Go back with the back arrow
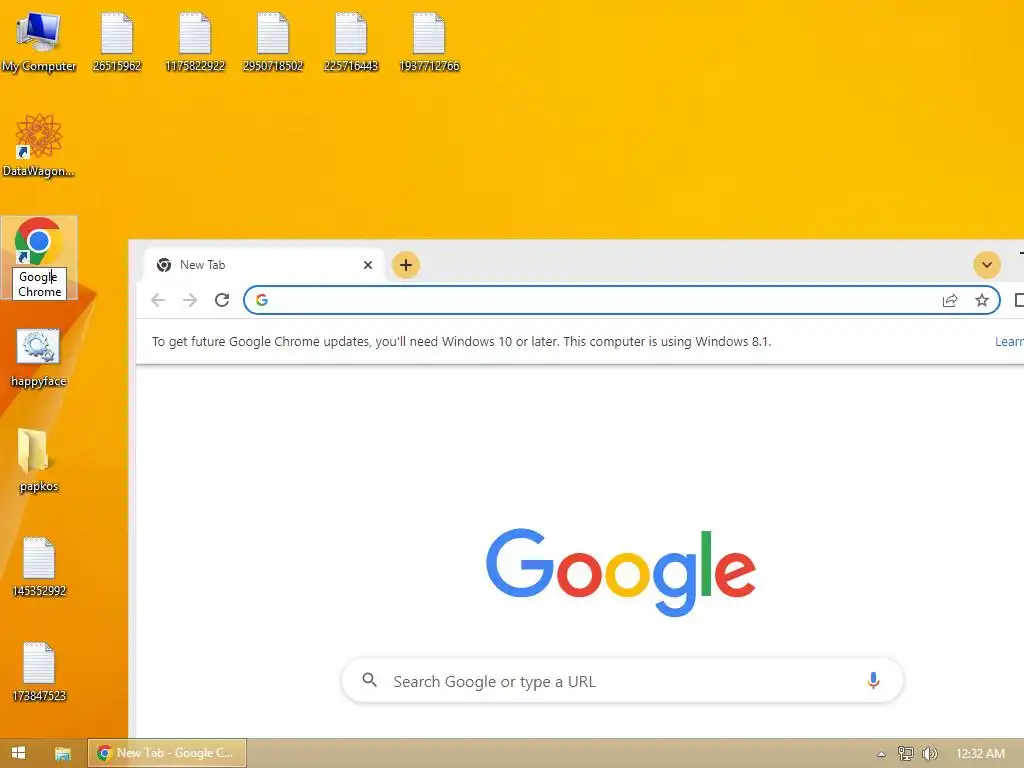1024x768 pixels. (x=158, y=300)
